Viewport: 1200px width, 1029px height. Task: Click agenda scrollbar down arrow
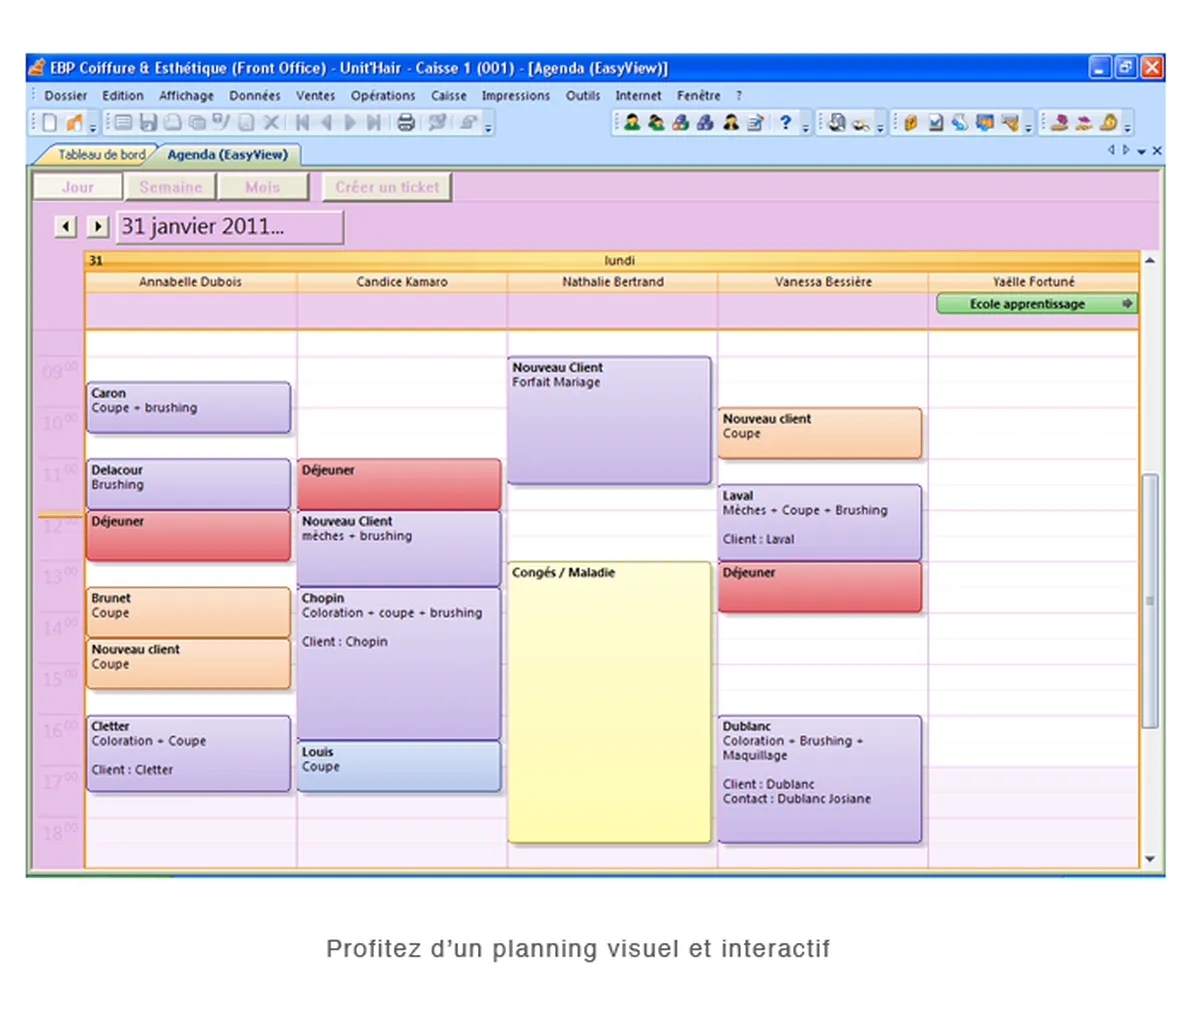tap(1150, 859)
